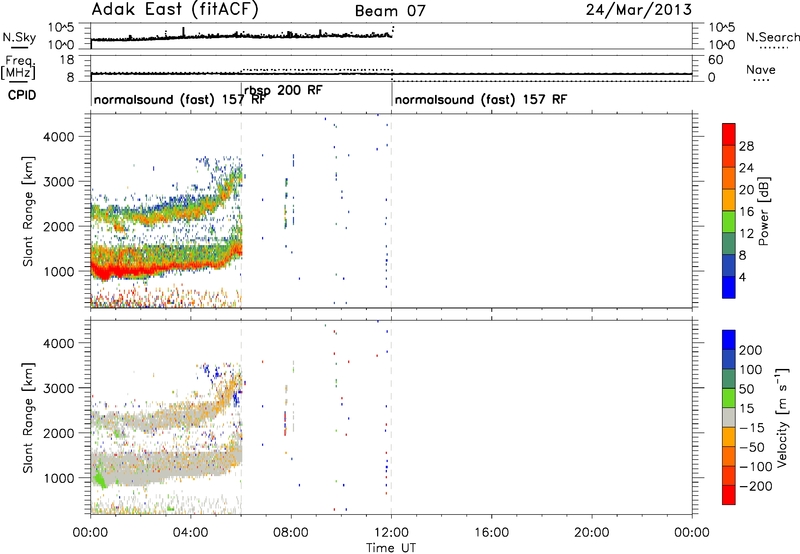This screenshot has width=800, height=554.
Task: Click the "20:00" time tick label
Action: 592,533
